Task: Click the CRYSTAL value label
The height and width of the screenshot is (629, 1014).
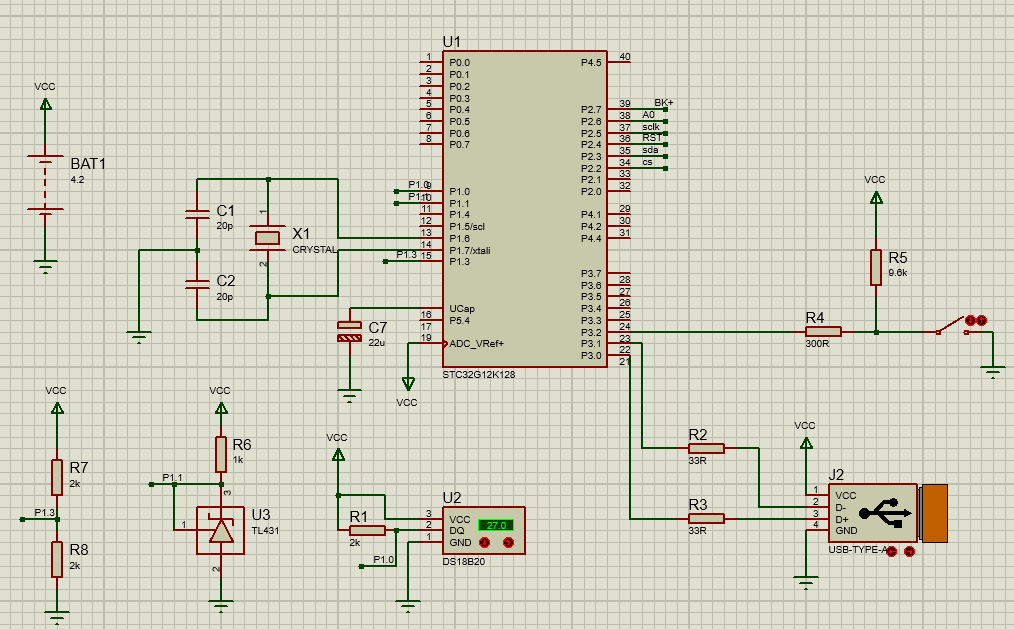Action: click(x=314, y=250)
